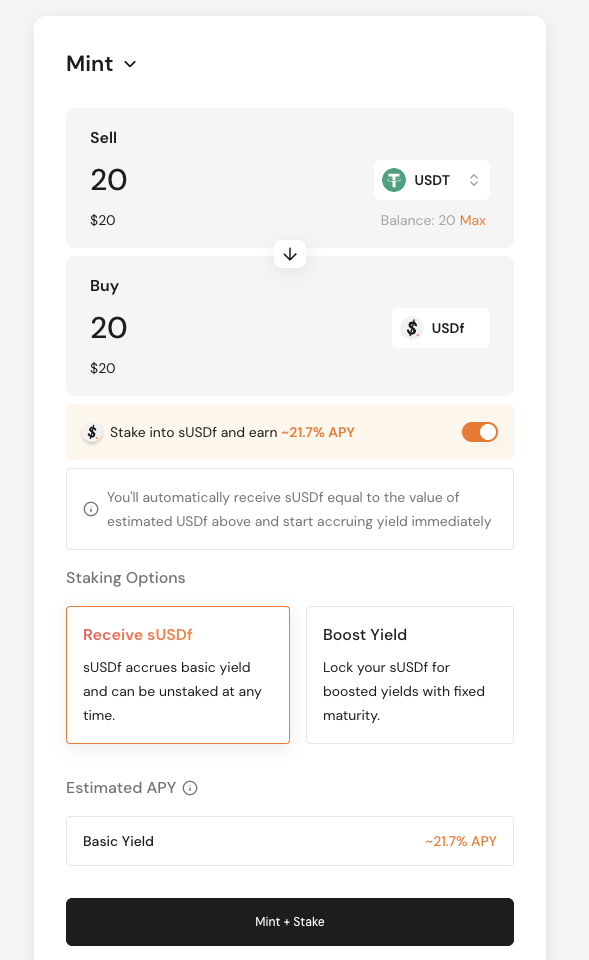Click the info icon in sUSDf notice

pyautogui.click(x=91, y=509)
